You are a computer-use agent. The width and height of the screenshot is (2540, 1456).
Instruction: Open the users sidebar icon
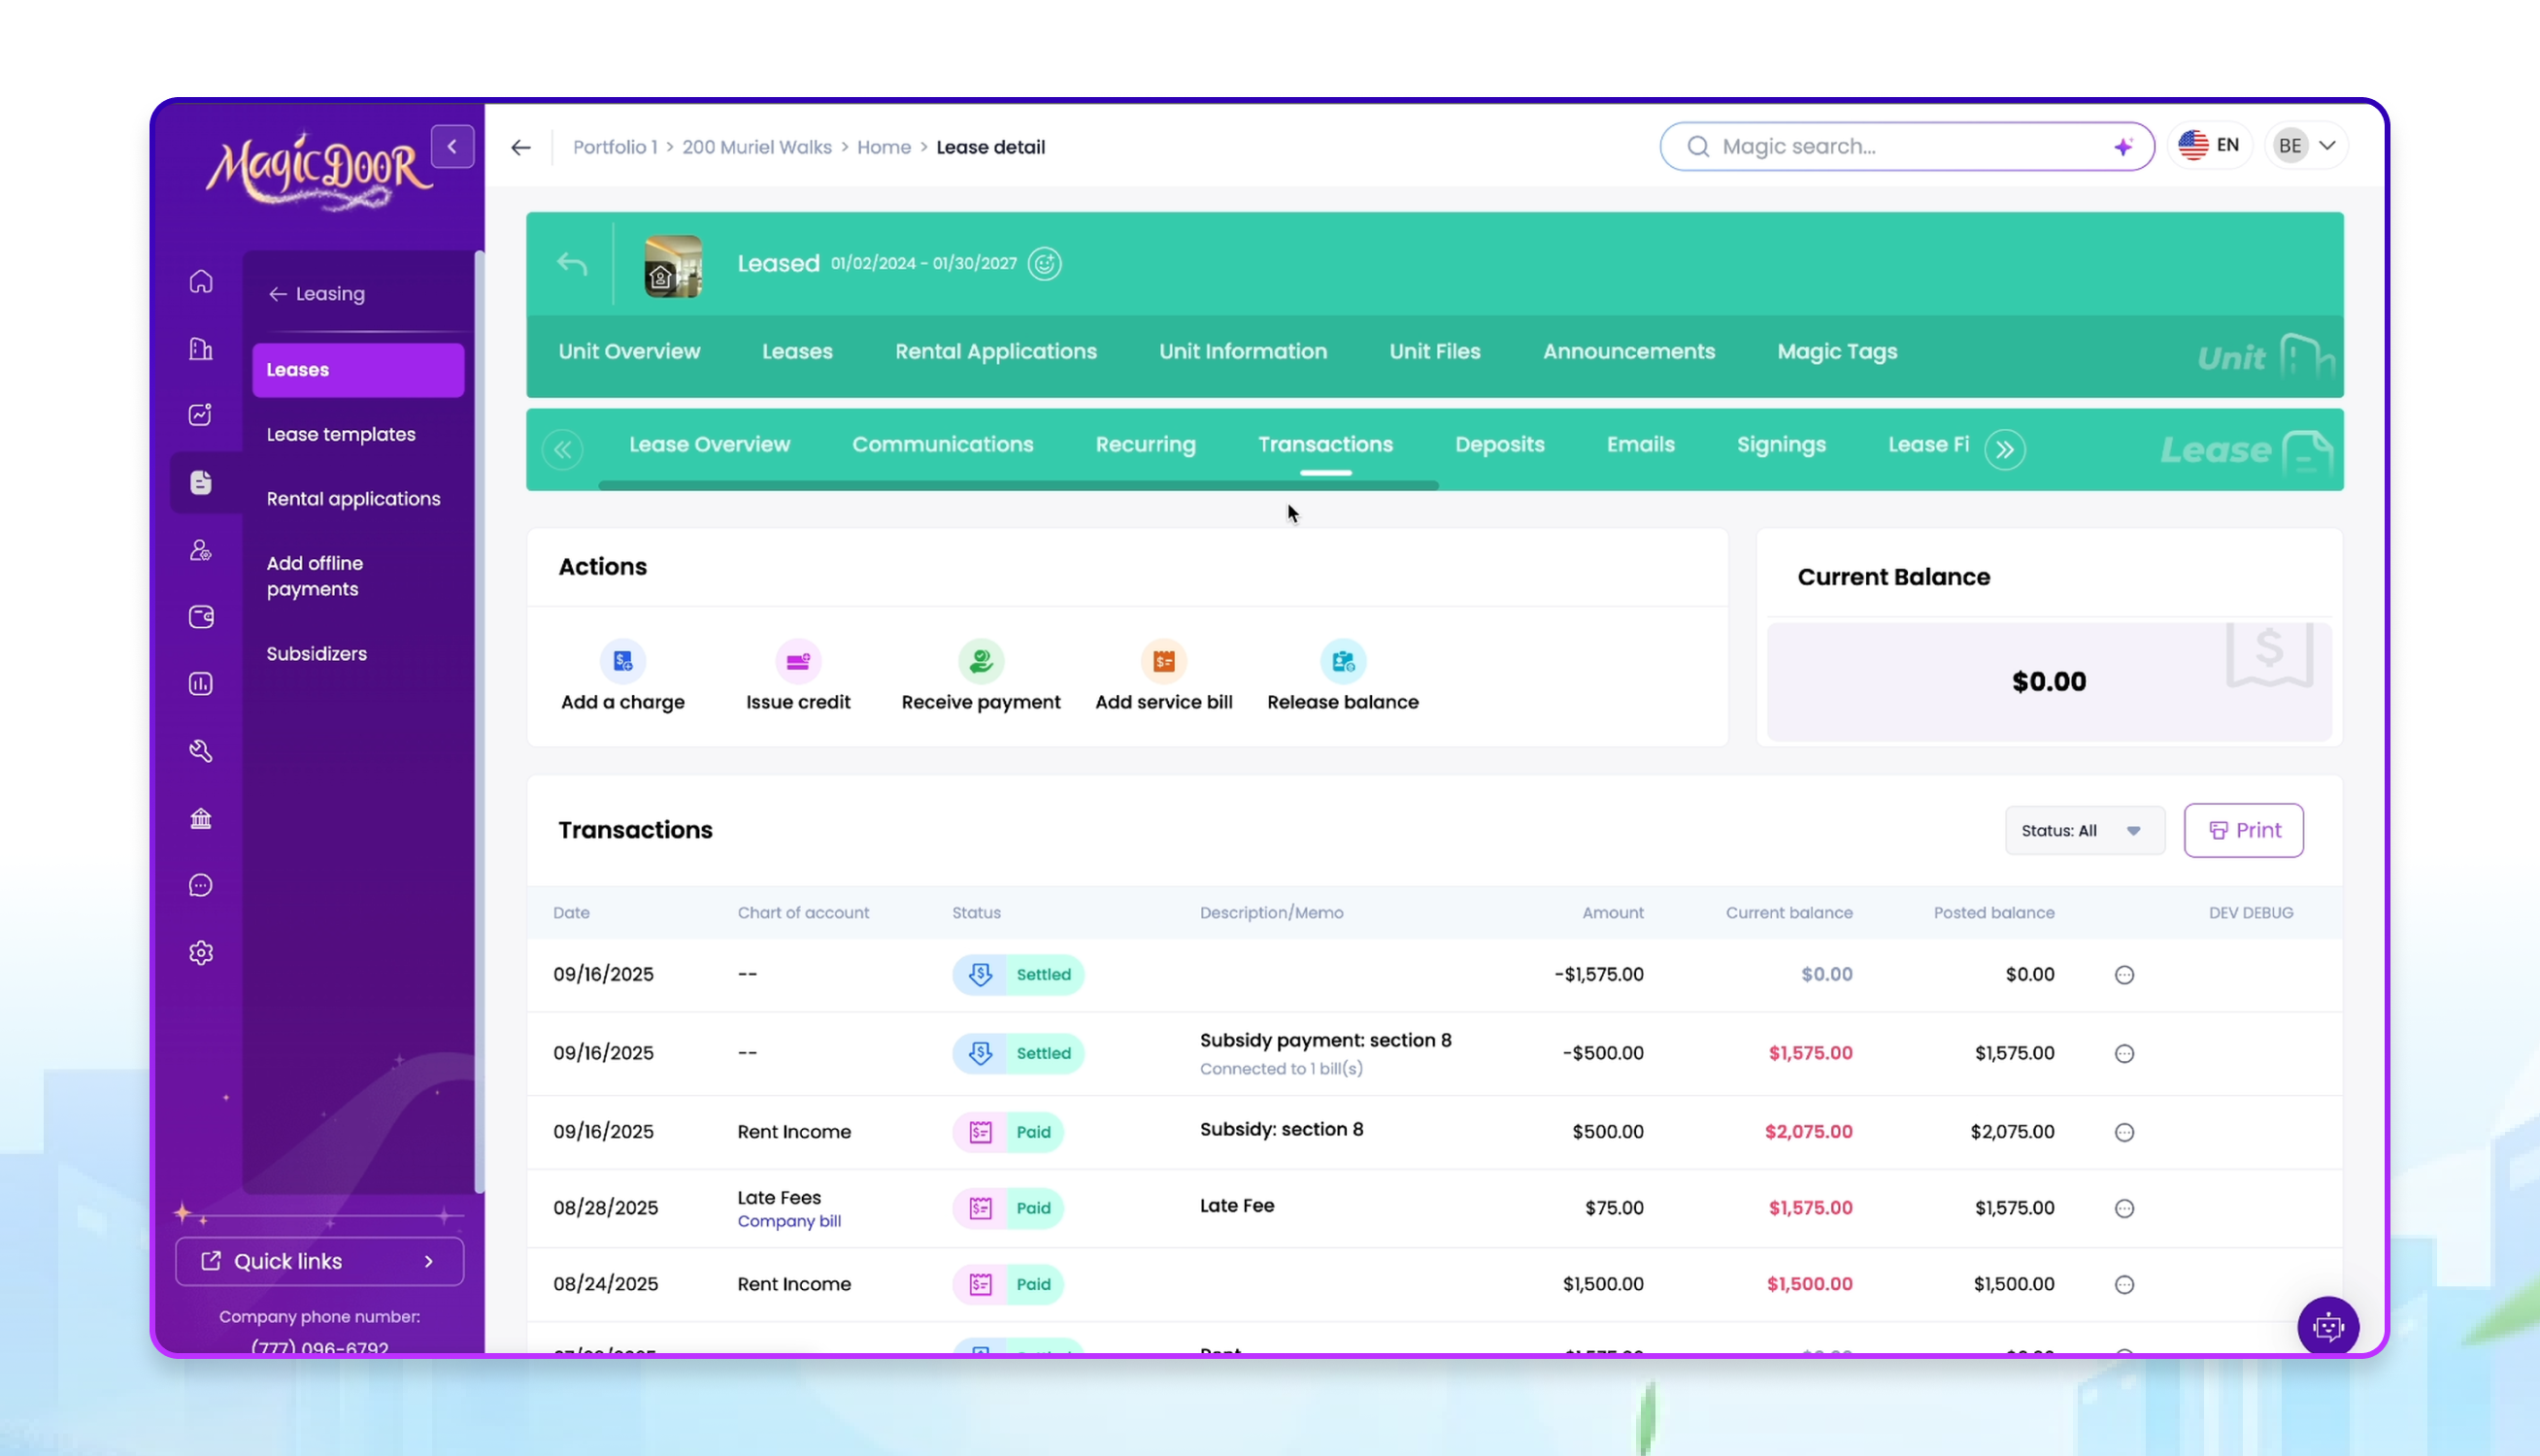(x=201, y=550)
